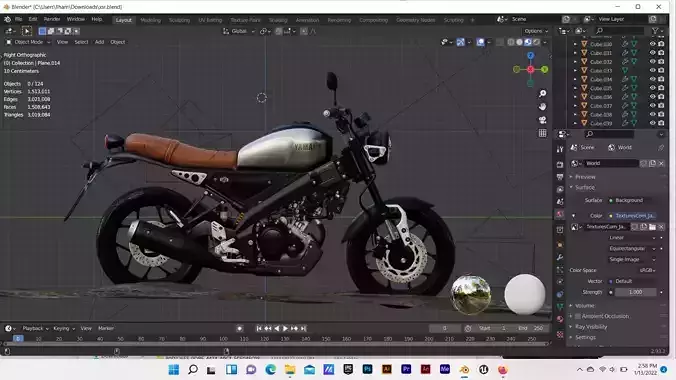Open the Global transform orientation dropdown

point(238,31)
